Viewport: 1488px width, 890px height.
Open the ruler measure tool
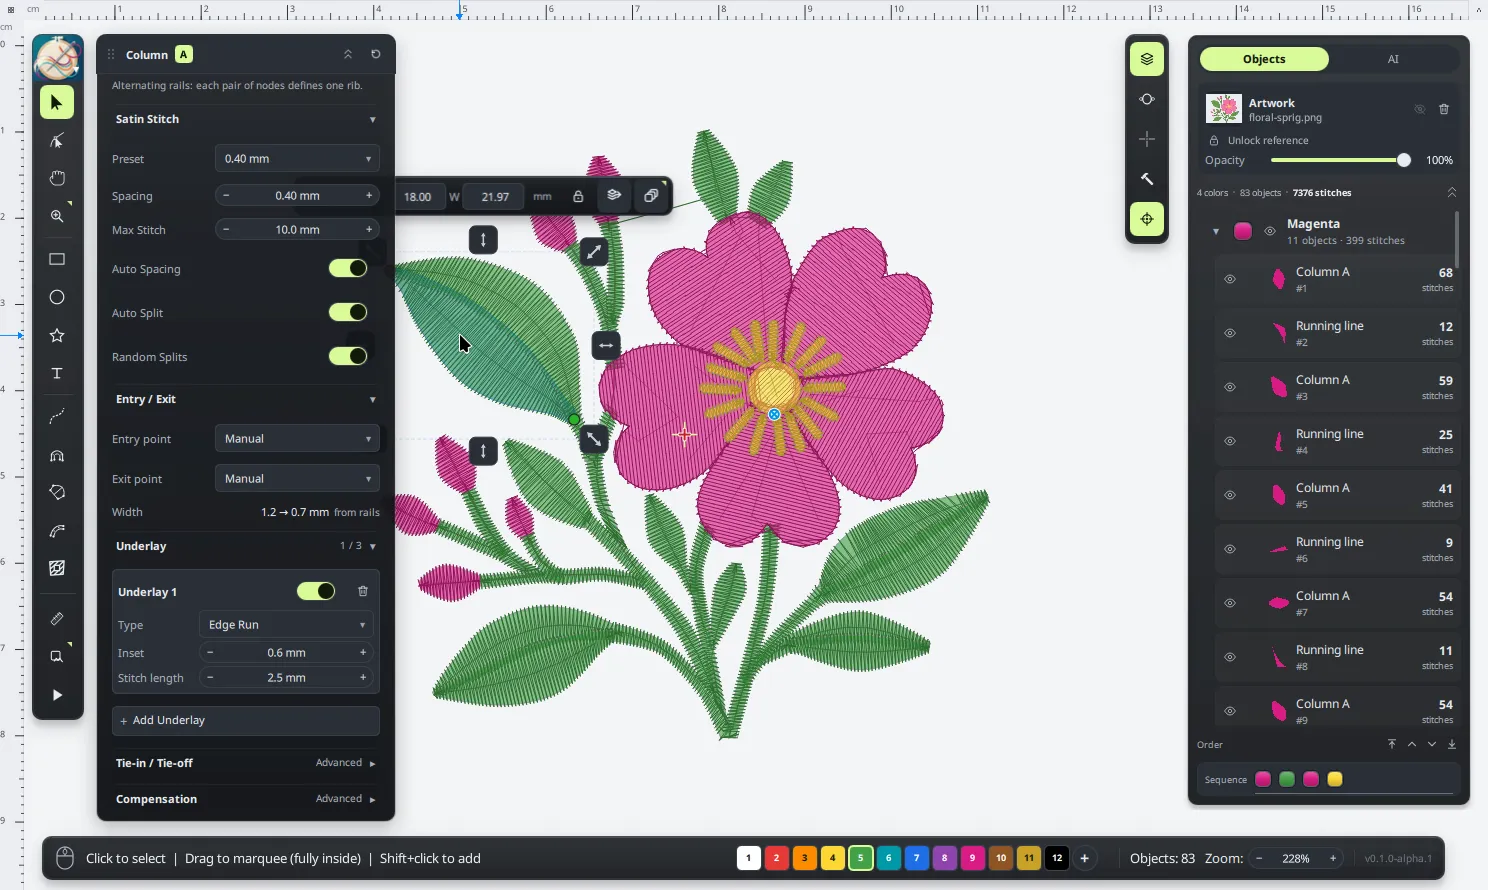click(57, 619)
